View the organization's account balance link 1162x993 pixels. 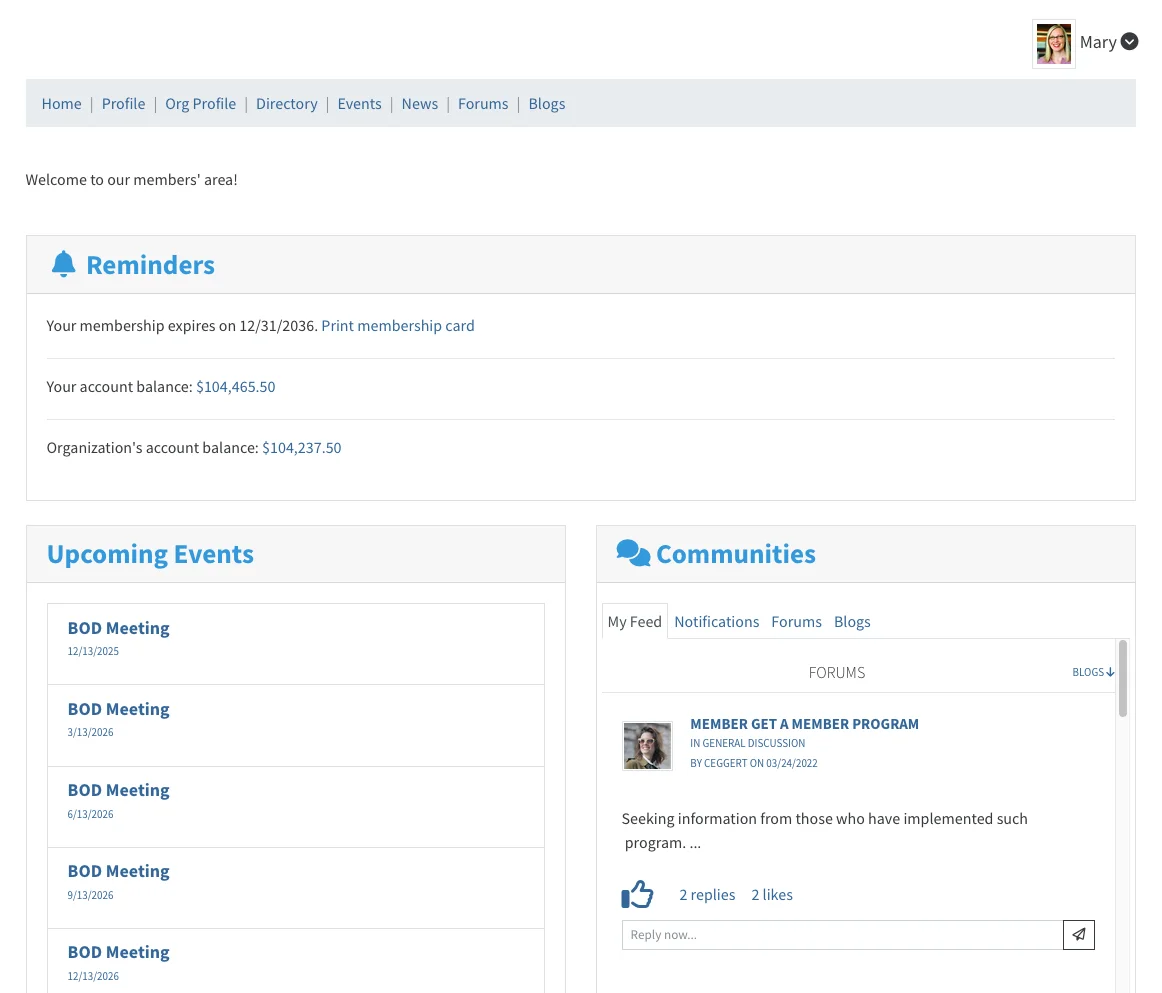point(301,447)
